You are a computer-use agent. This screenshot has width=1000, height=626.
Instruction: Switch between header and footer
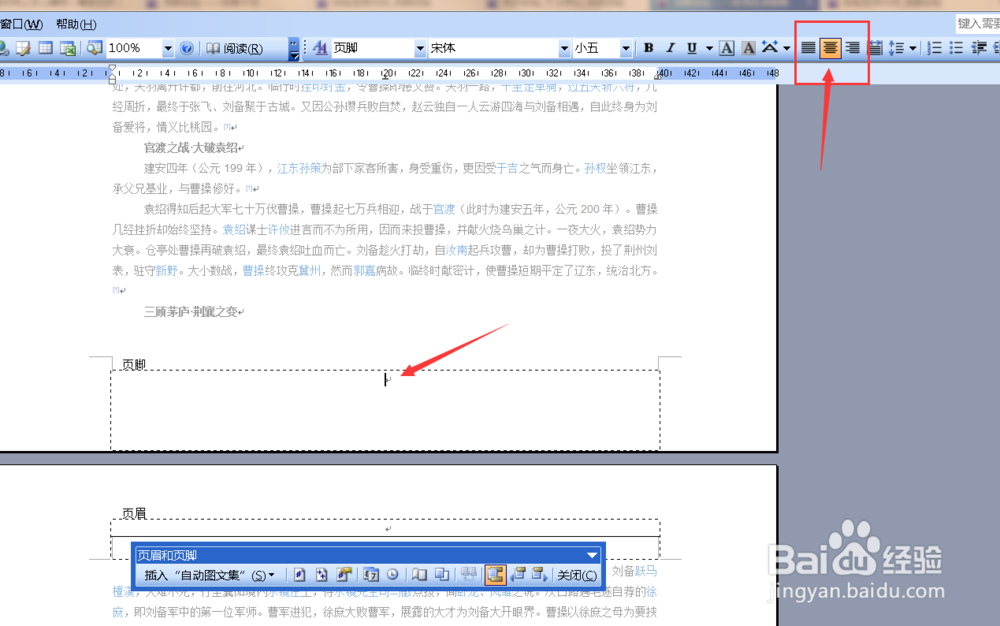pos(497,574)
